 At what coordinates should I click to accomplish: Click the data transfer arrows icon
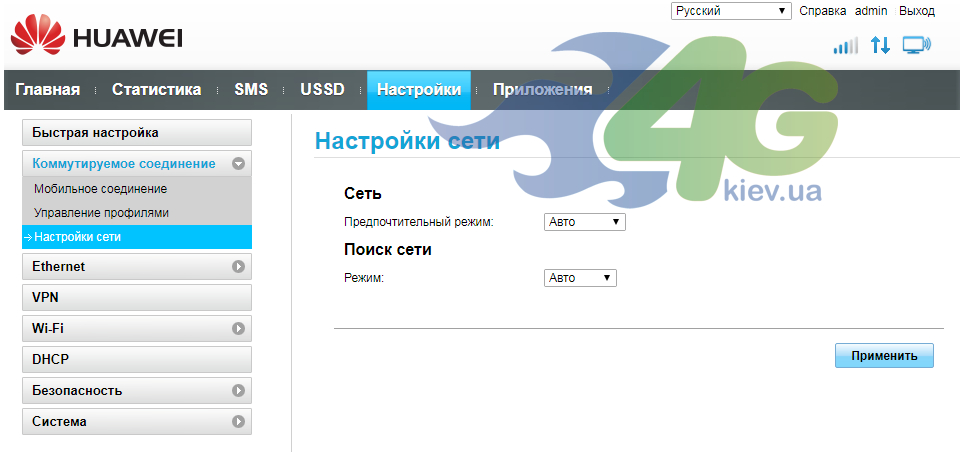coord(880,45)
